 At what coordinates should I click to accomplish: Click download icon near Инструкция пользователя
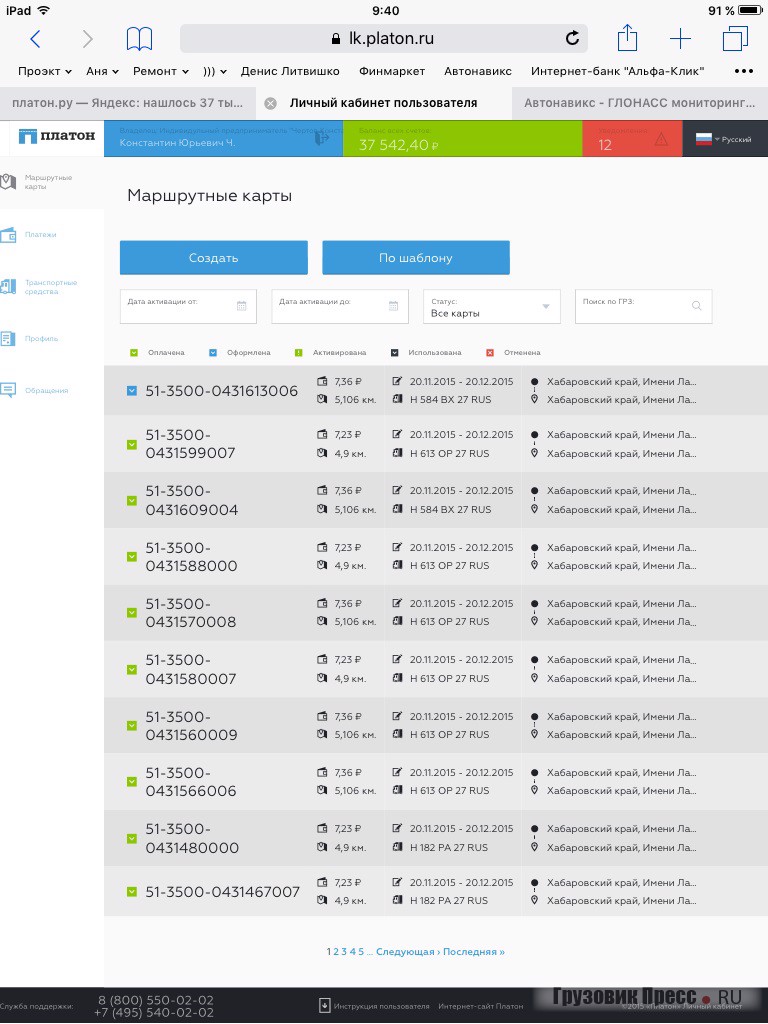tap(324, 1006)
